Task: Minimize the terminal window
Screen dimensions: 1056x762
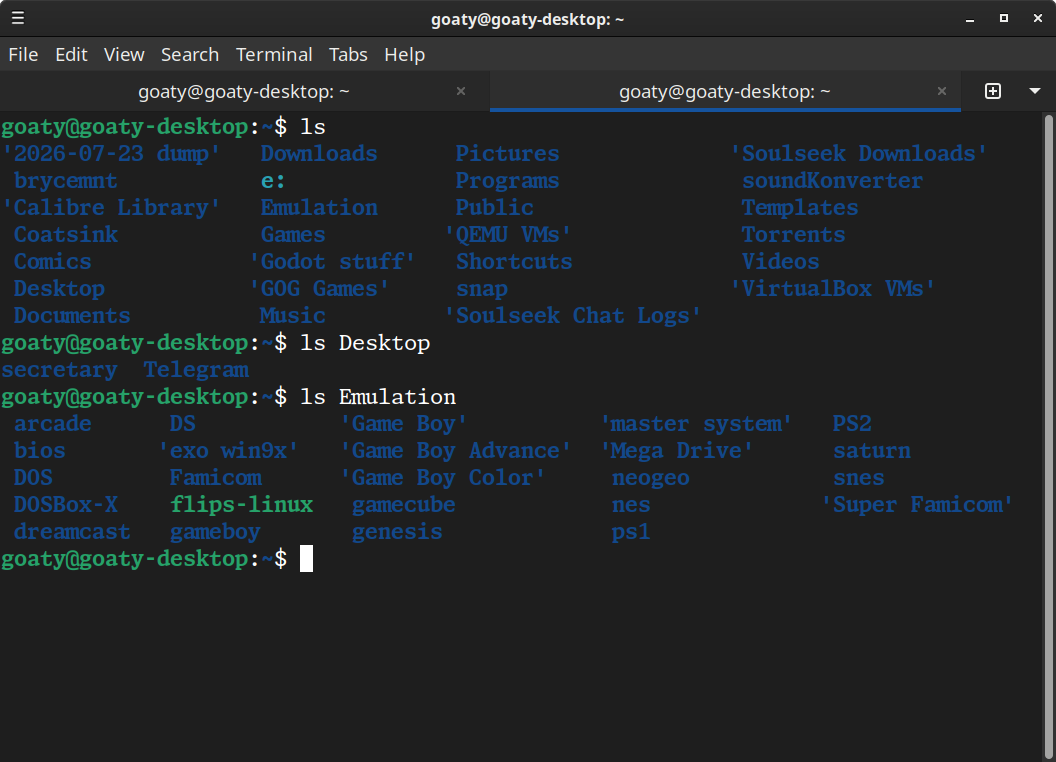Action: point(970,19)
